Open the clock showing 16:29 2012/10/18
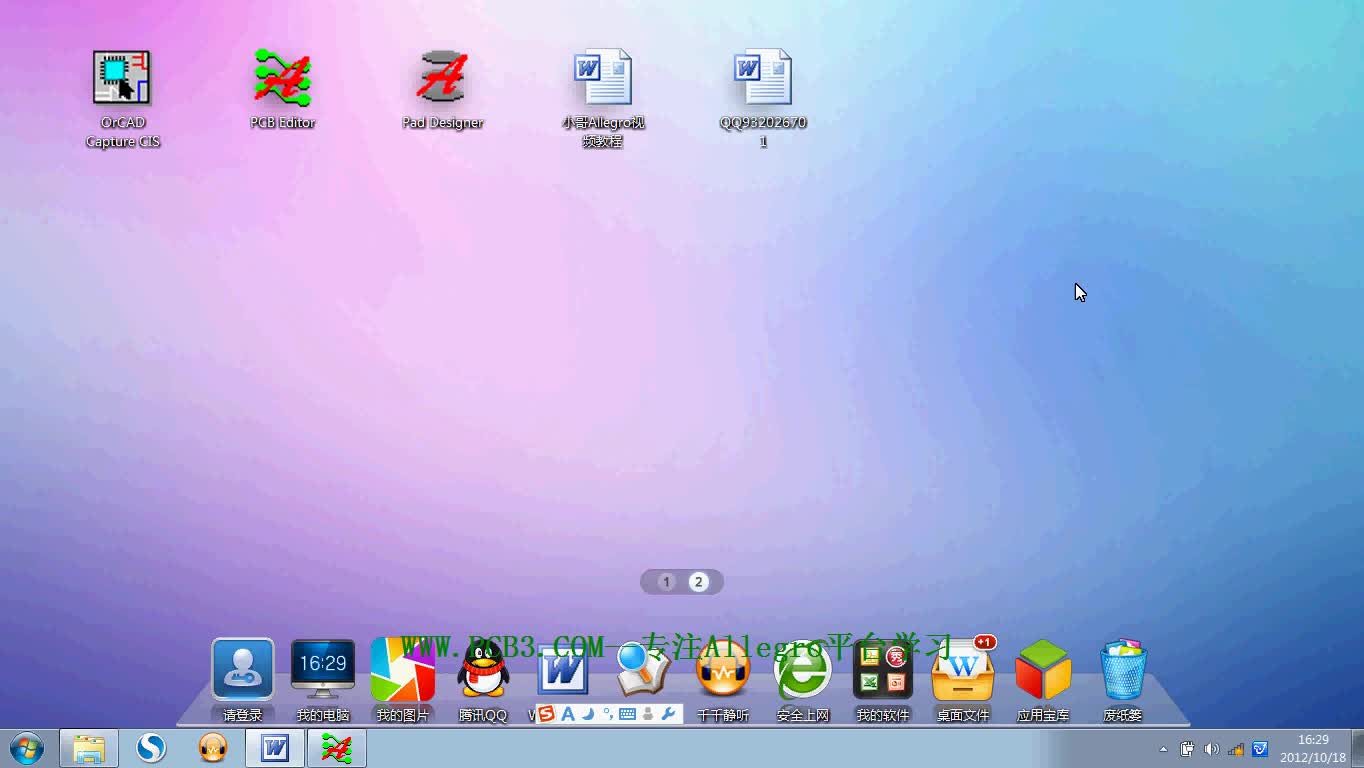Viewport: 1364px width, 768px height. [1313, 749]
